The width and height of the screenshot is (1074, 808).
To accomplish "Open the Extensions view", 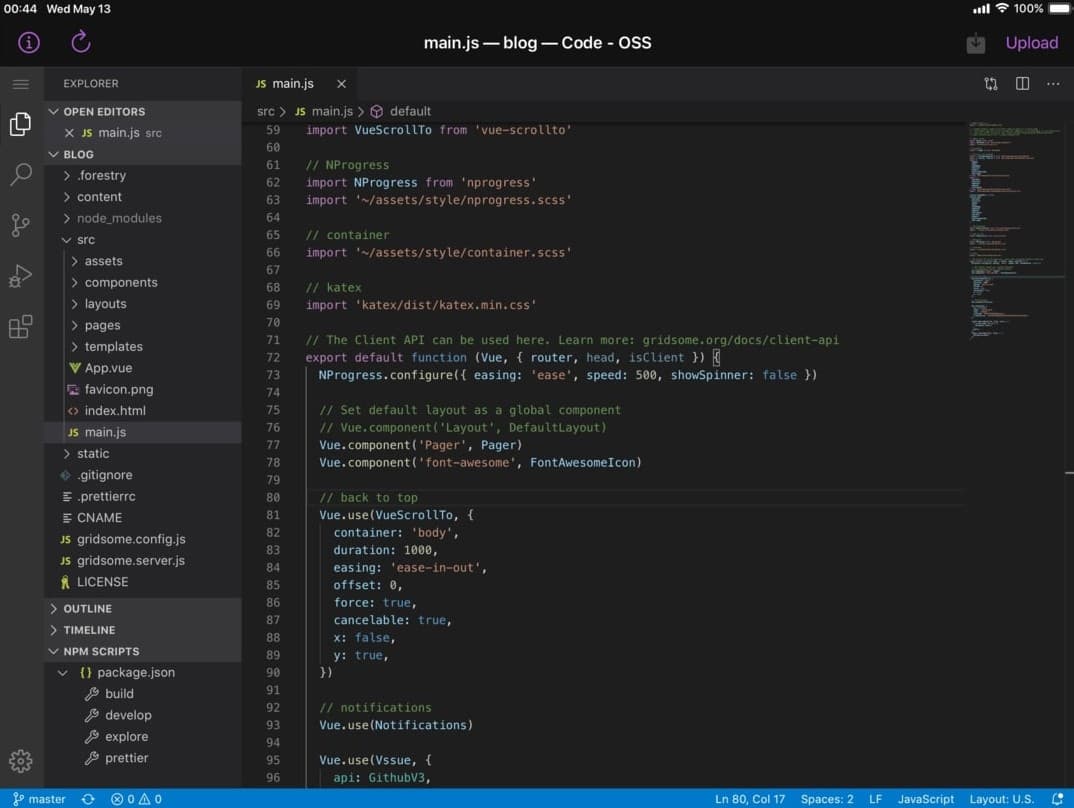I will coord(20,327).
